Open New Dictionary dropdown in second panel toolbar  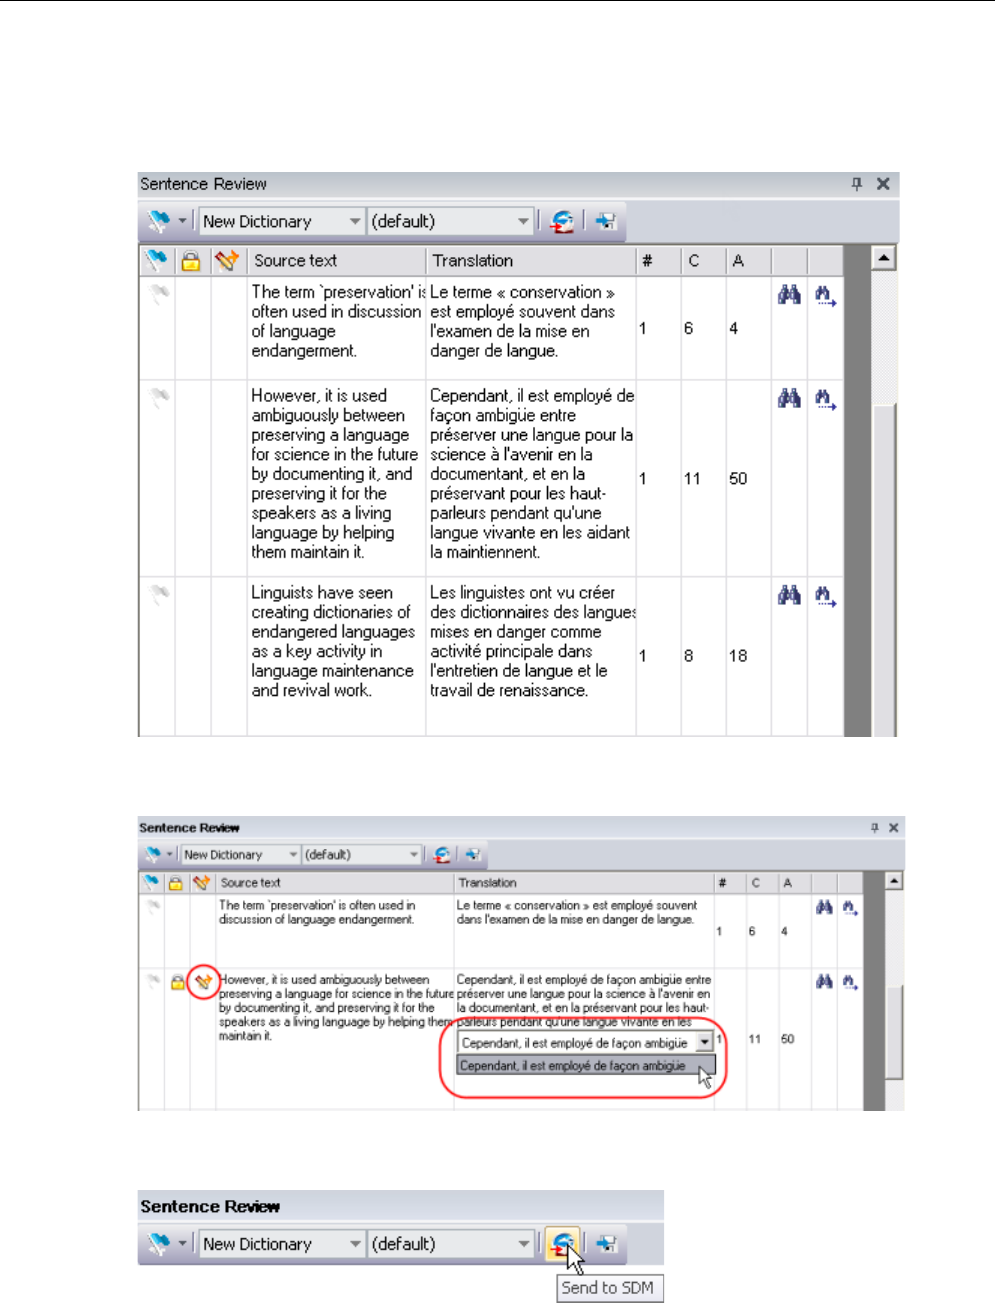coord(293,855)
